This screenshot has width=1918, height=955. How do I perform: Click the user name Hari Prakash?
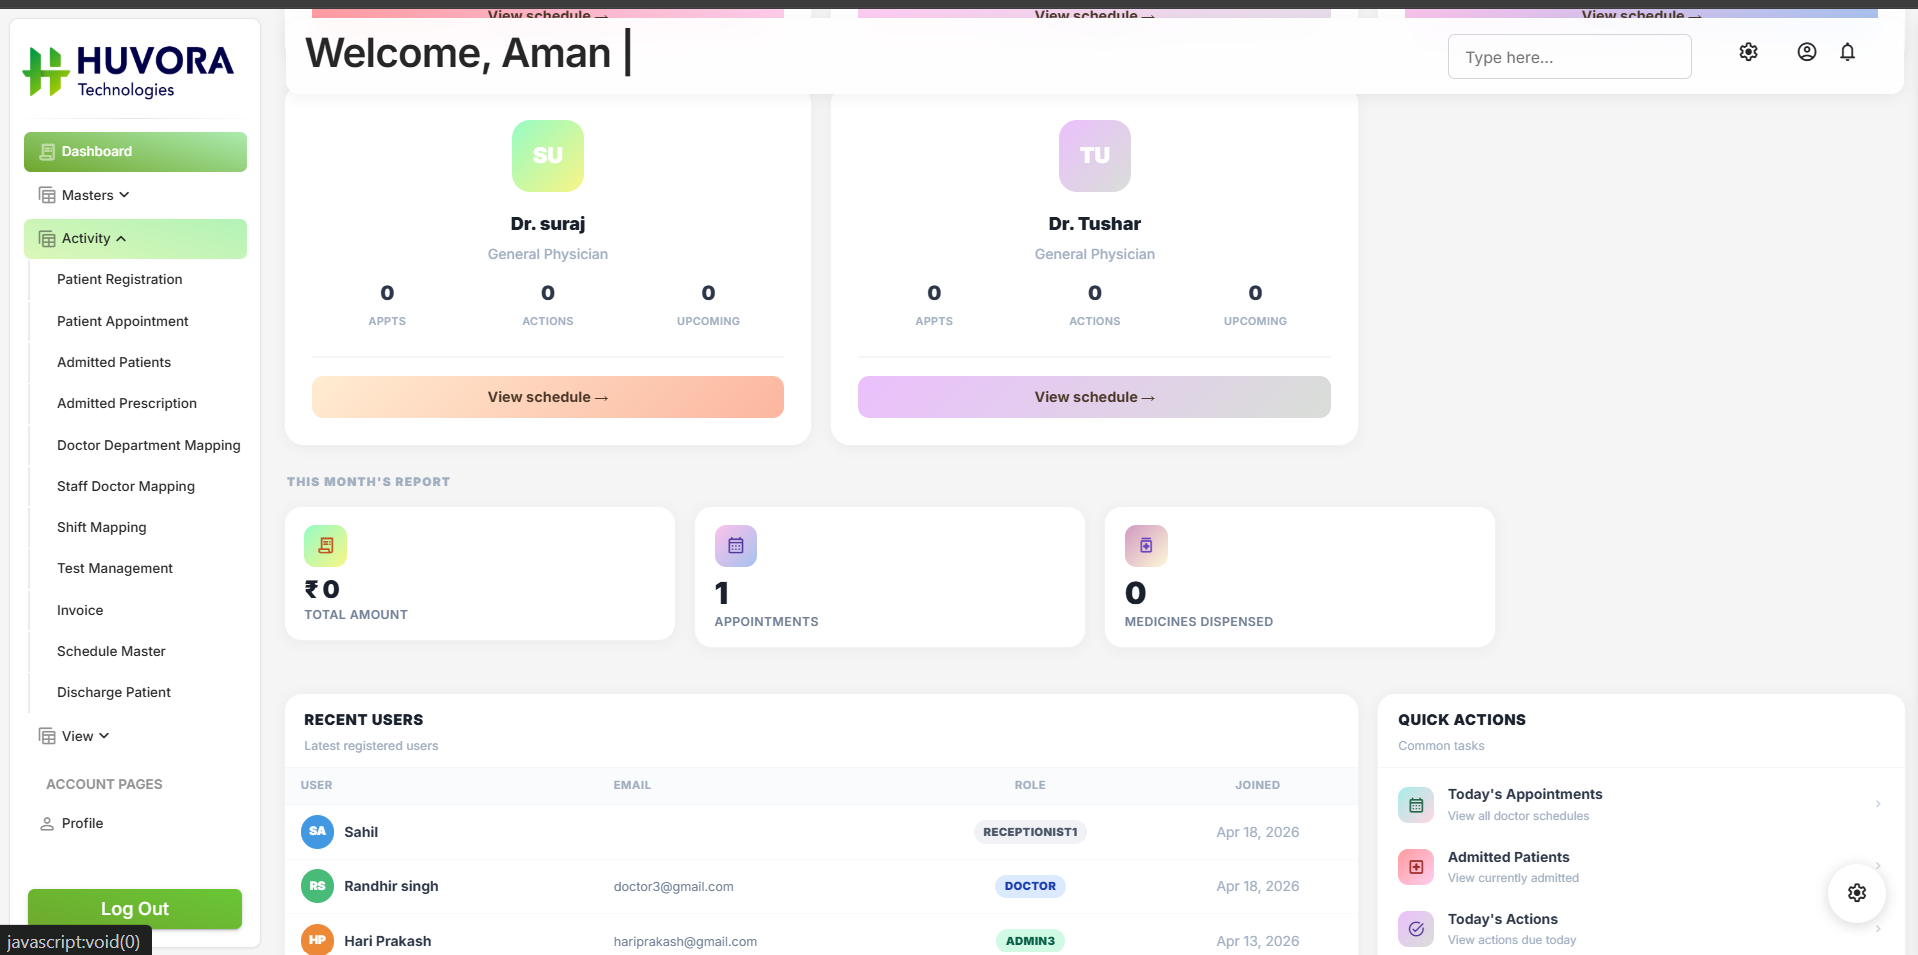pyautogui.click(x=388, y=941)
